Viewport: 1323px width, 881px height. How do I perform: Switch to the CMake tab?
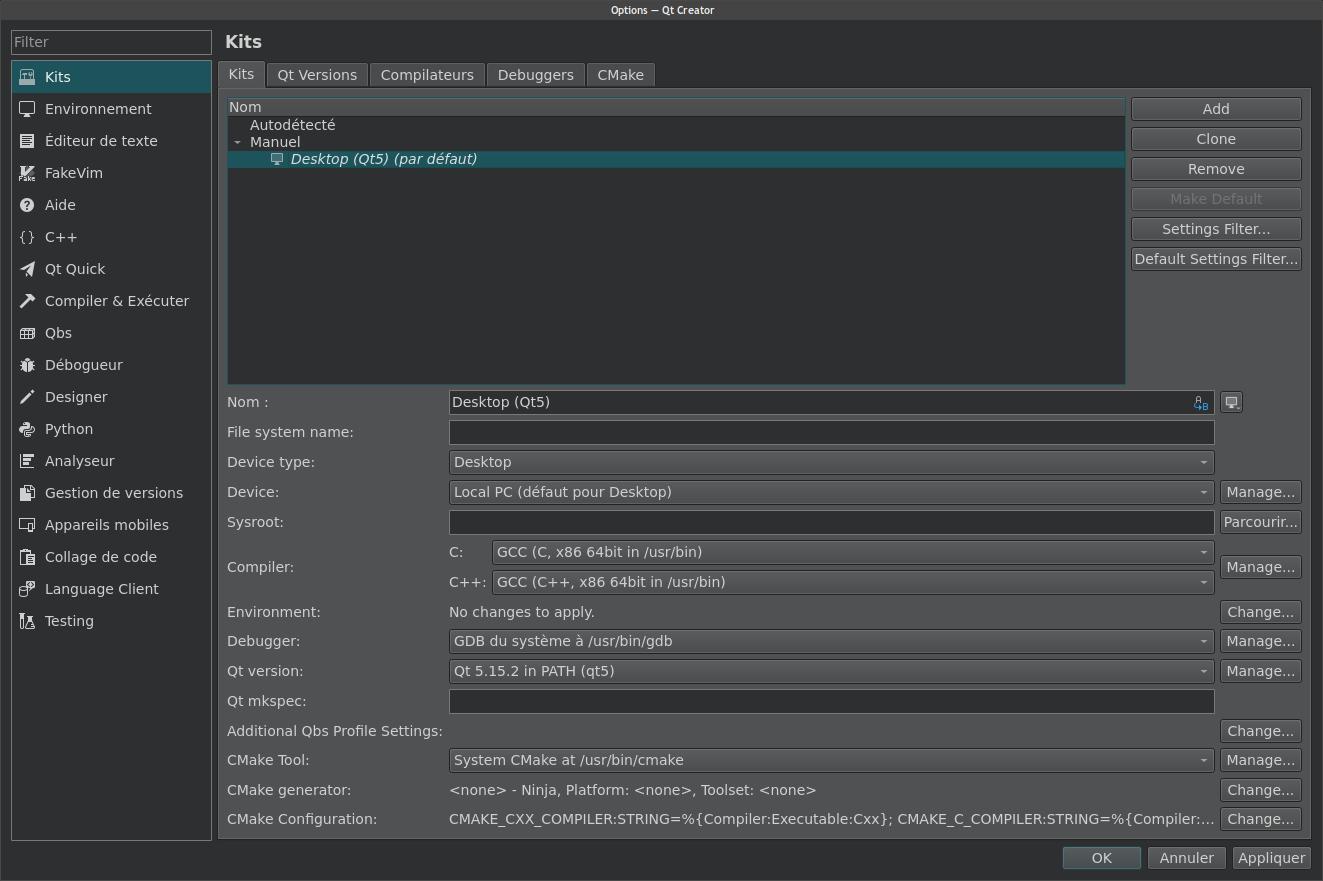620,75
